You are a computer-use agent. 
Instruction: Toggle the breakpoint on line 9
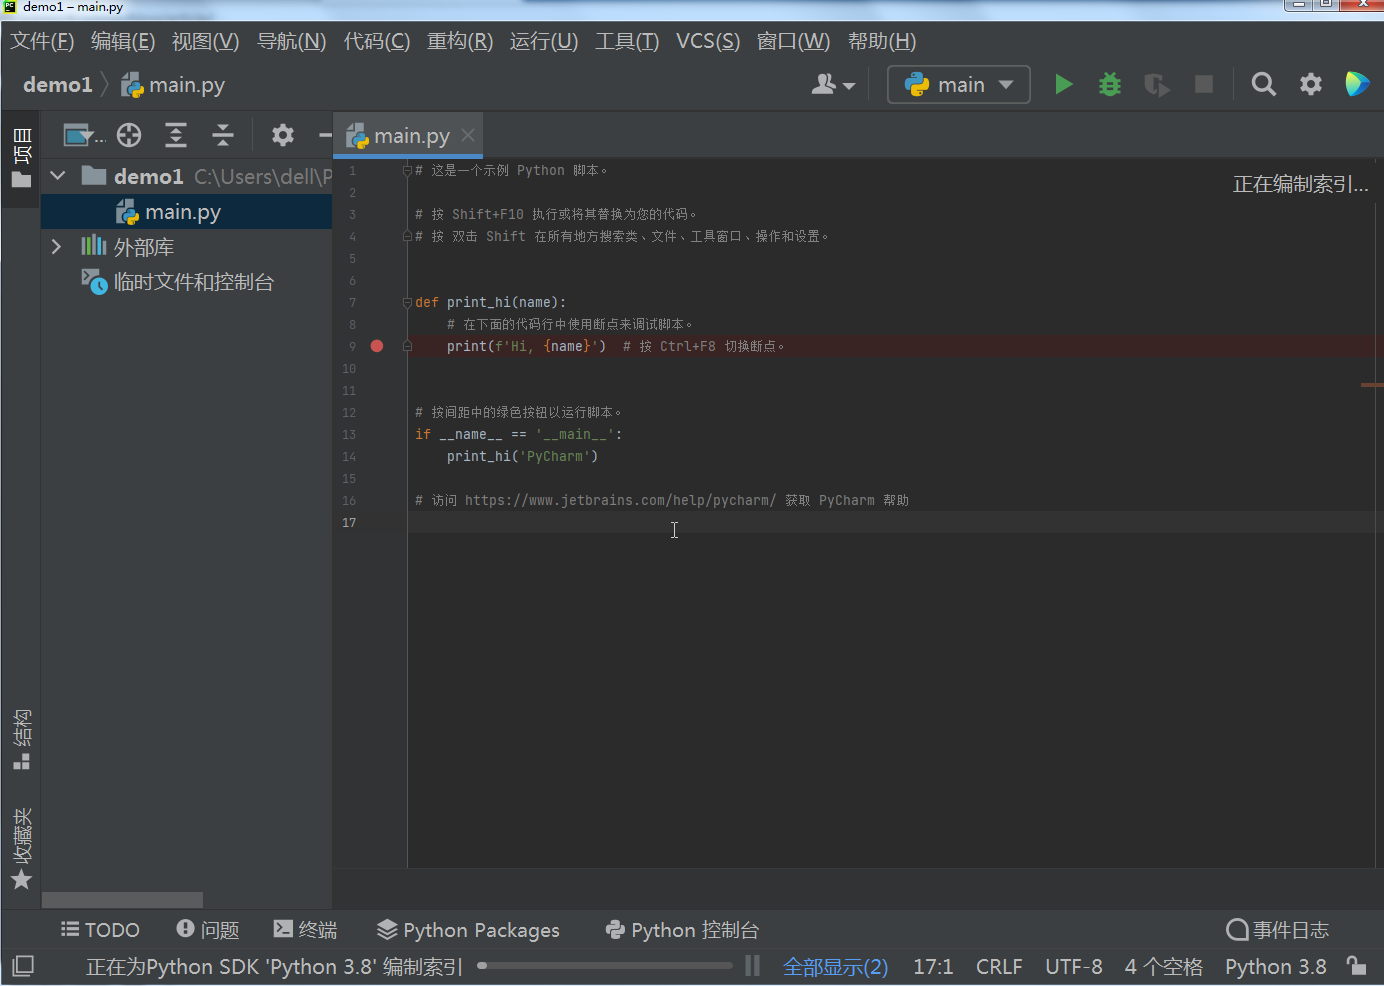tap(377, 346)
